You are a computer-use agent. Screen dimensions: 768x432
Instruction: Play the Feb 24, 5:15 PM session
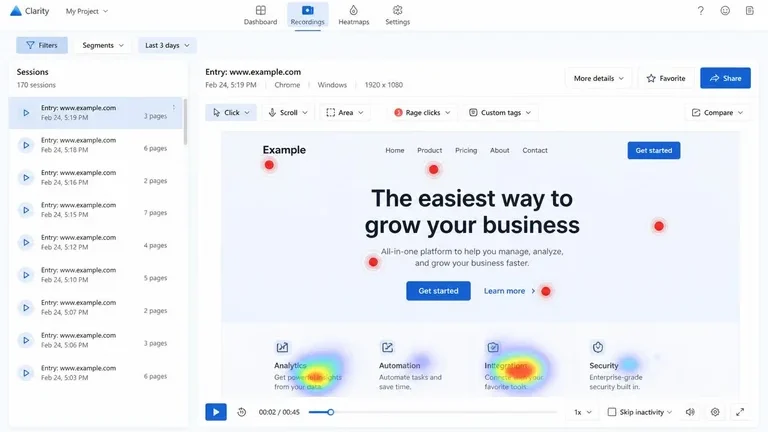pos(25,210)
